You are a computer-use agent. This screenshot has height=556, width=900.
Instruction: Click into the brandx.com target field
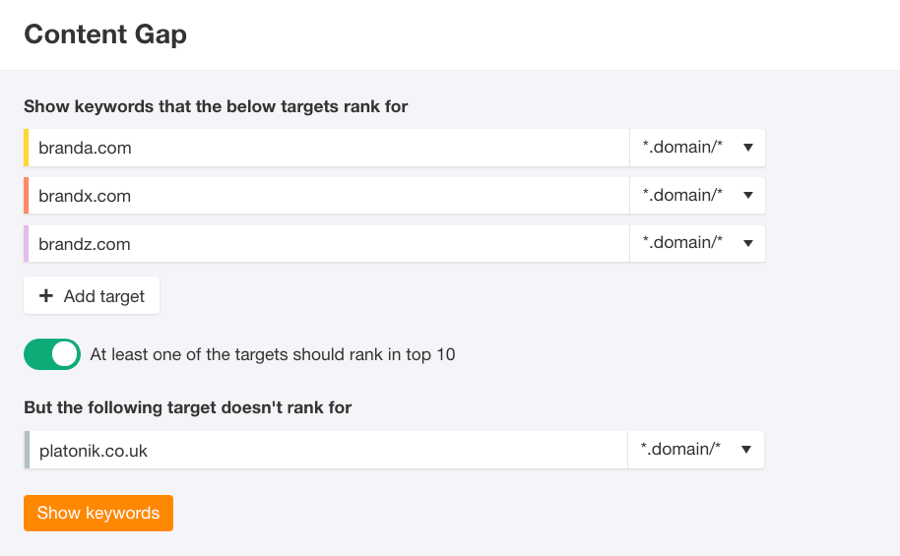[328, 196]
